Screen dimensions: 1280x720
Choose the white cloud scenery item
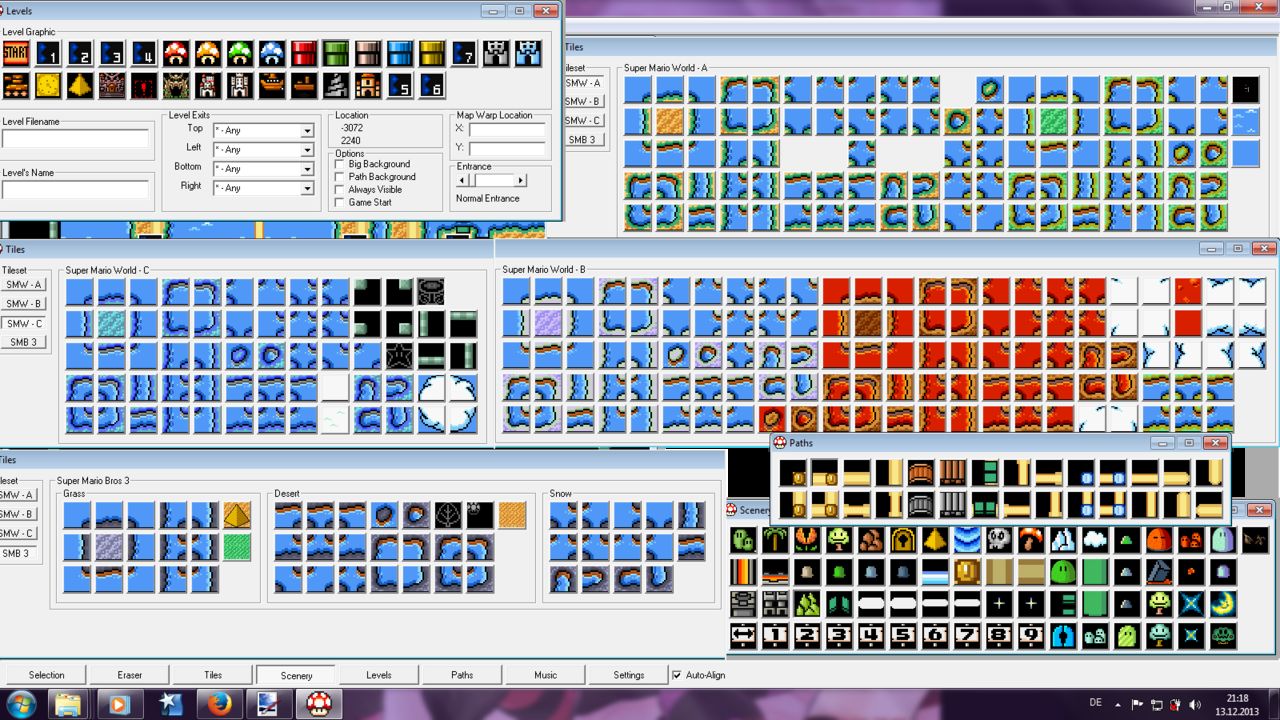coord(1095,540)
